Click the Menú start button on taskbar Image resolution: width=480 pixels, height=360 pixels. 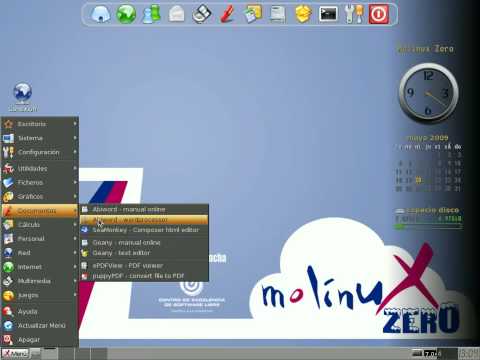15,353
